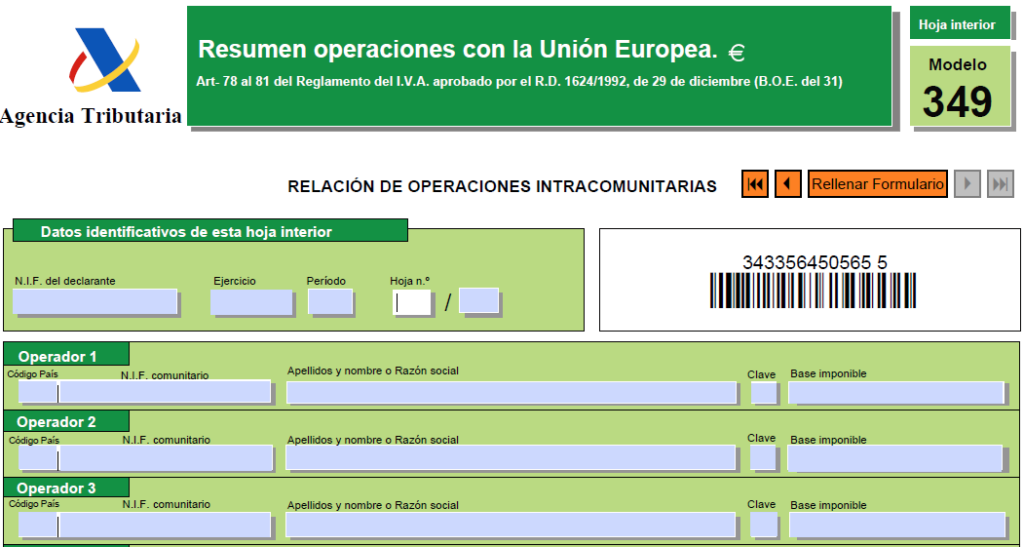Click the Hoja n.º first box

pyautogui.click(x=412, y=303)
